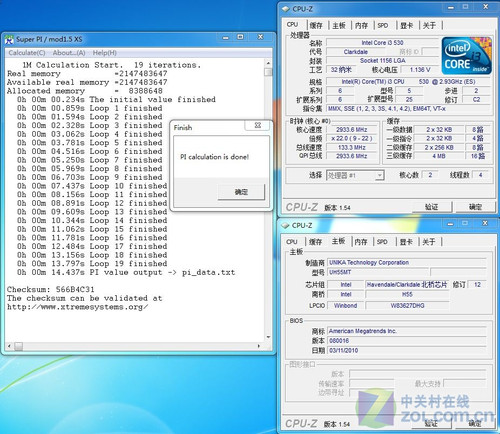
Task: Minimize the top CPU-Z window
Action: (451, 7)
